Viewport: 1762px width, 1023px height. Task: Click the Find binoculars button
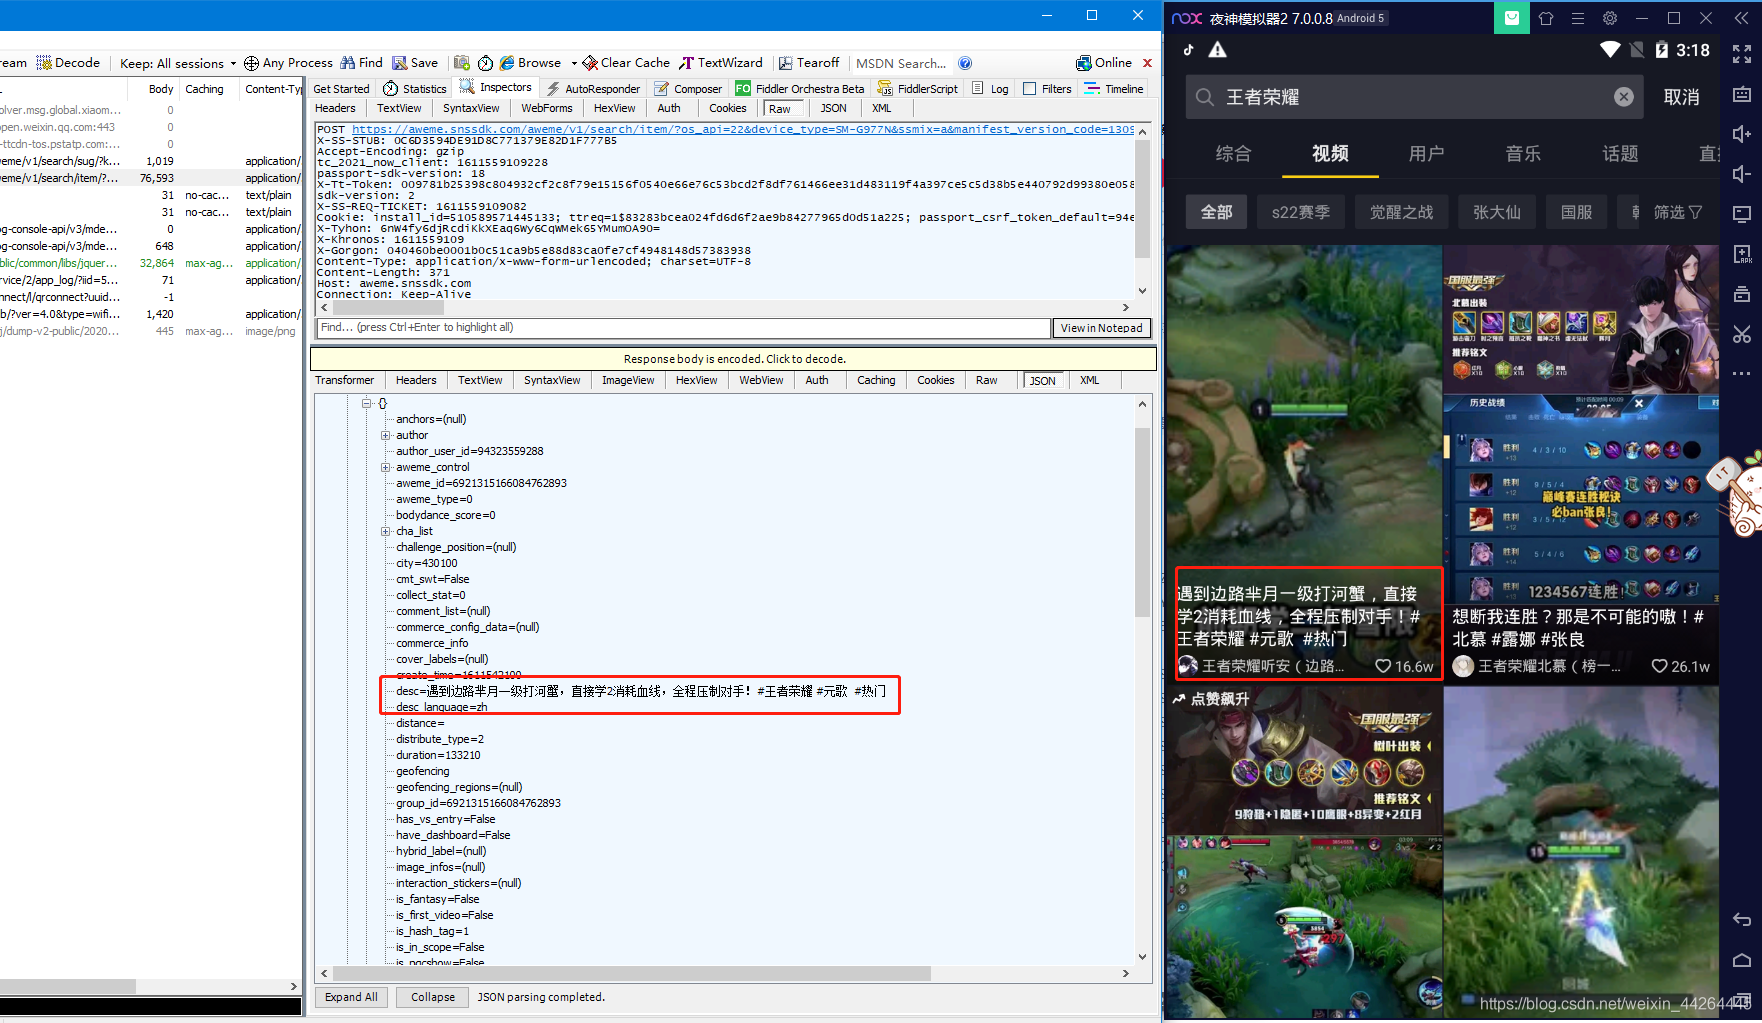tap(361, 63)
